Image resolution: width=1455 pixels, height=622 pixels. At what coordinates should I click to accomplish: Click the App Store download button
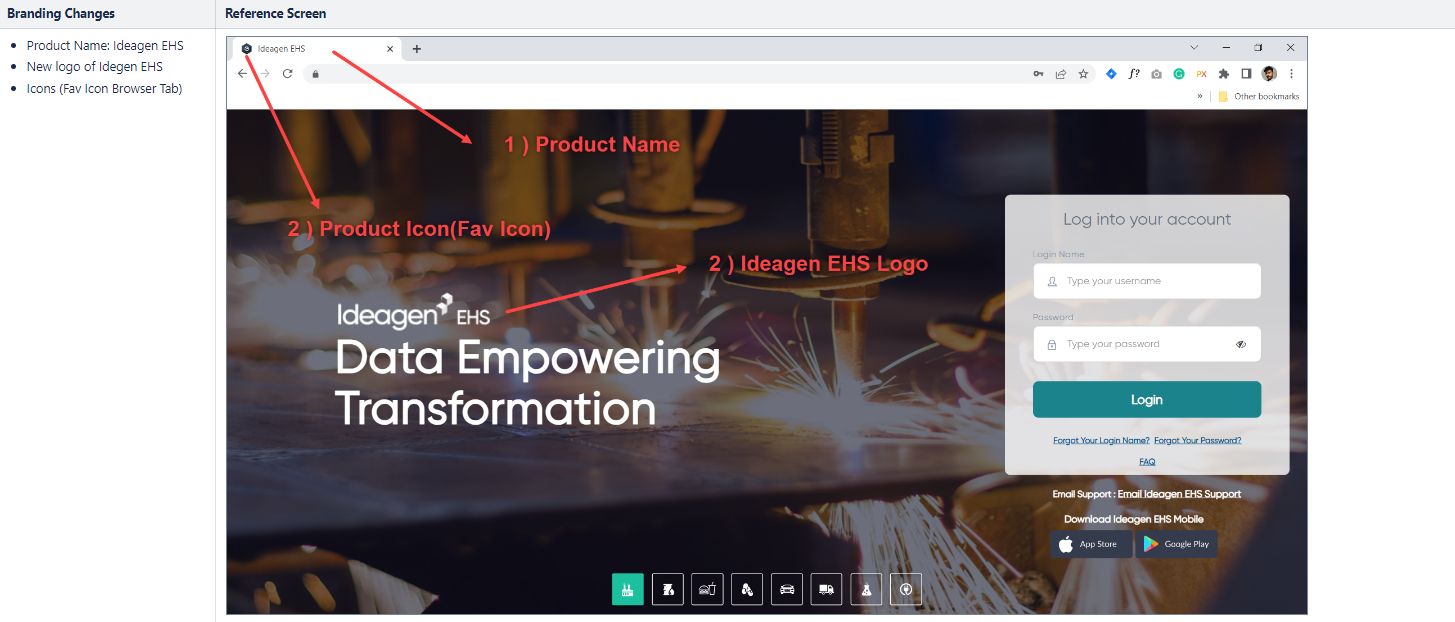(1091, 544)
